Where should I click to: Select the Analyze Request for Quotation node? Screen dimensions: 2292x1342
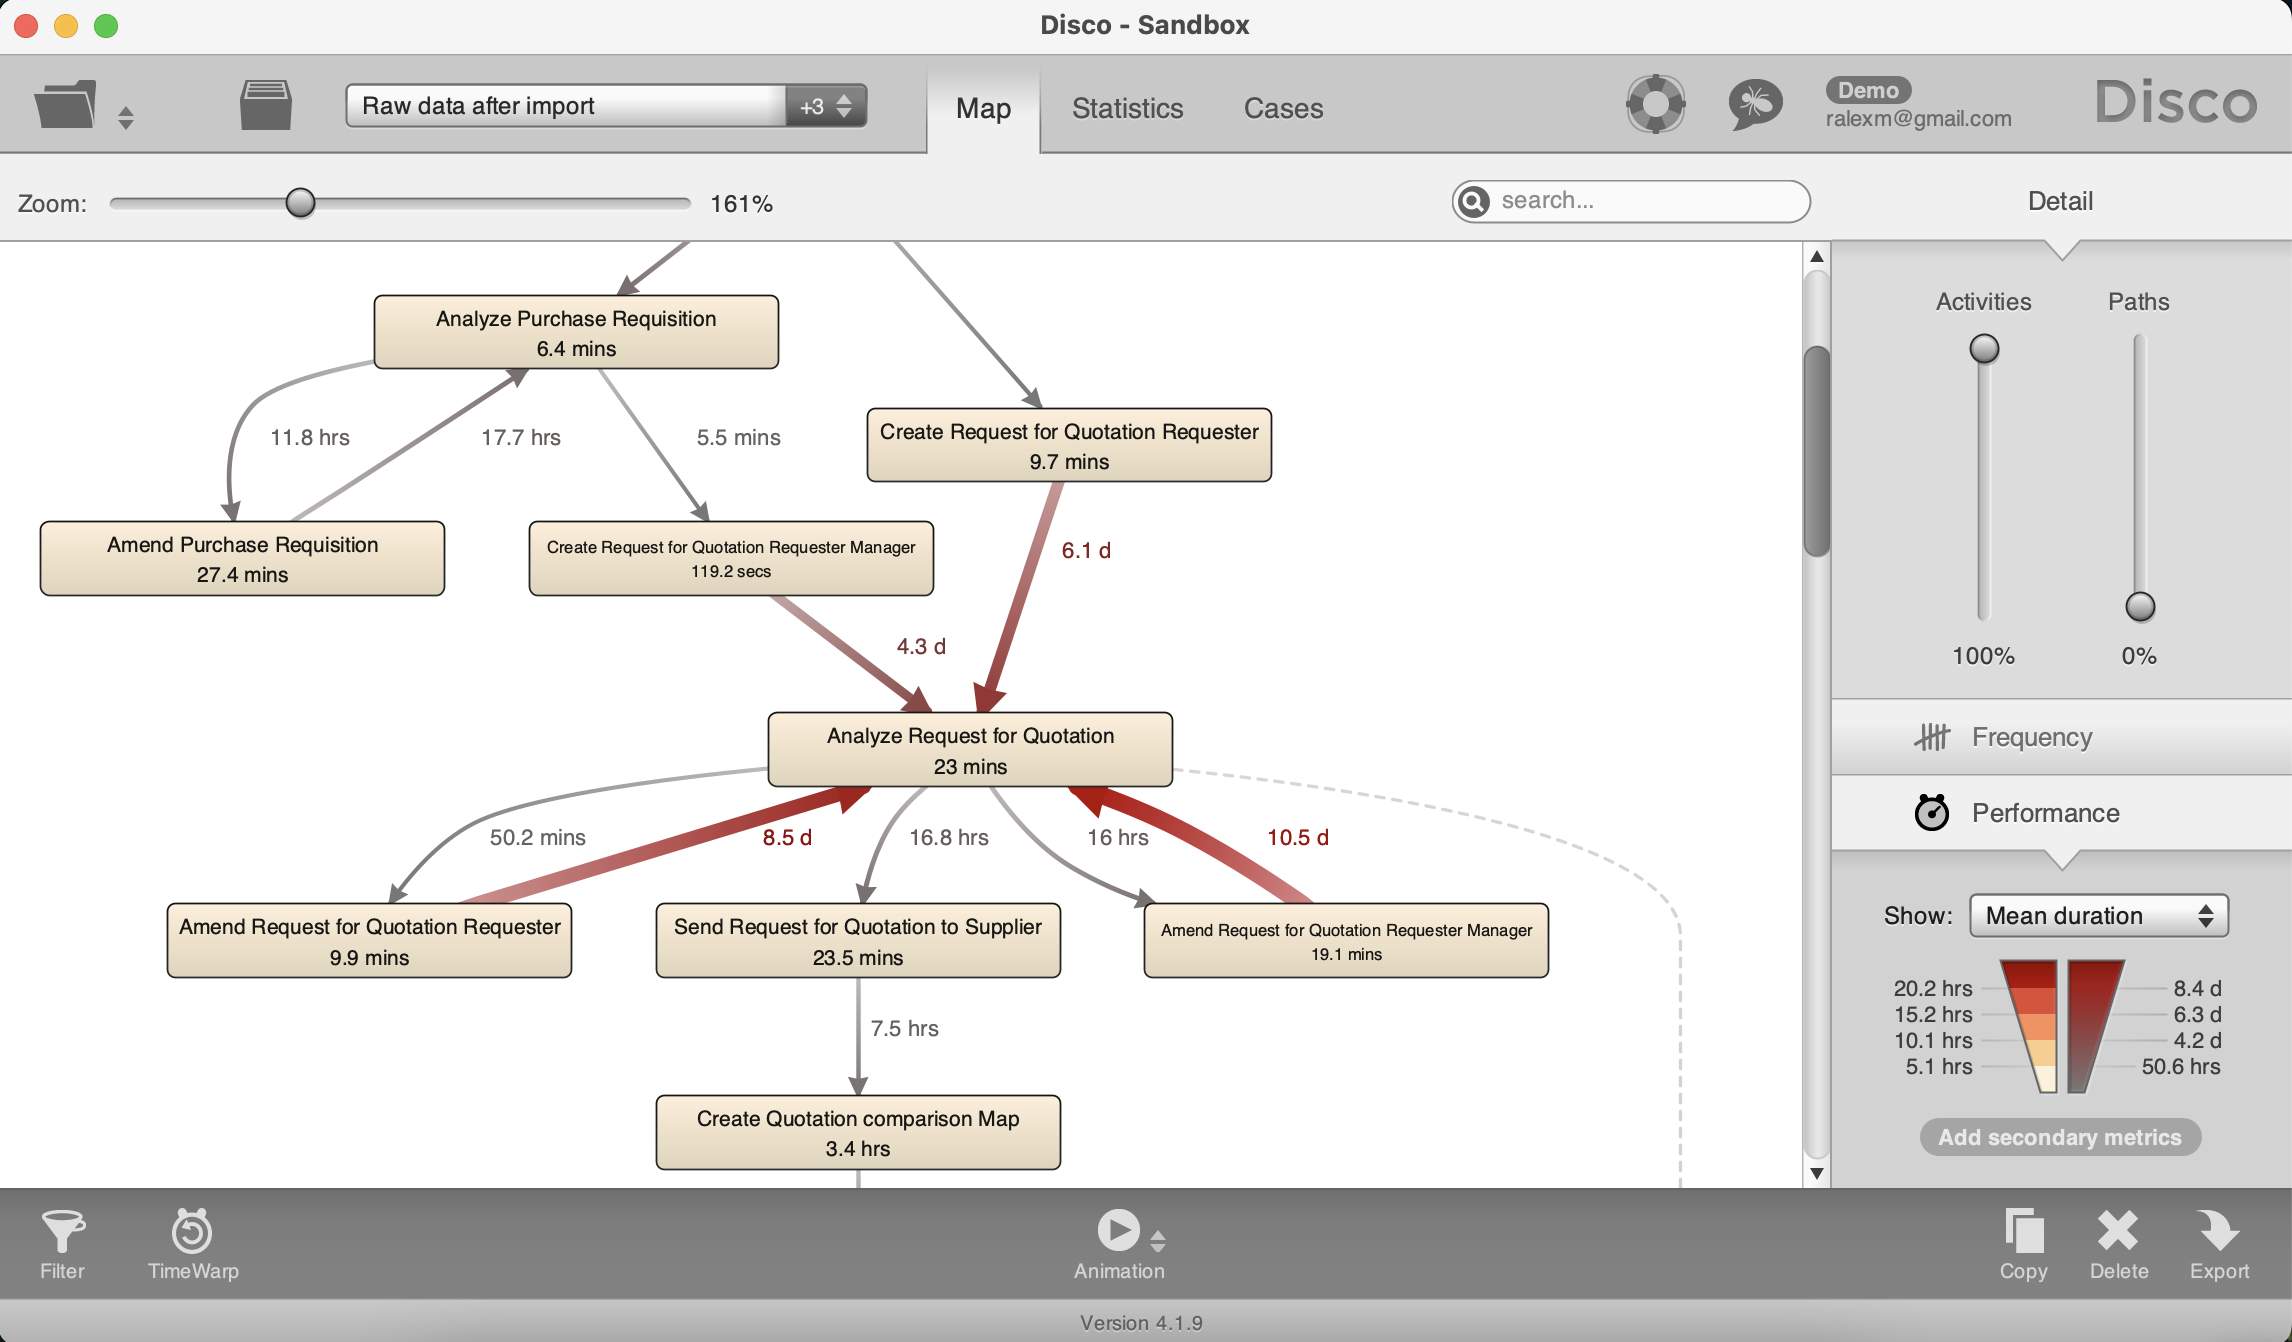click(970, 750)
